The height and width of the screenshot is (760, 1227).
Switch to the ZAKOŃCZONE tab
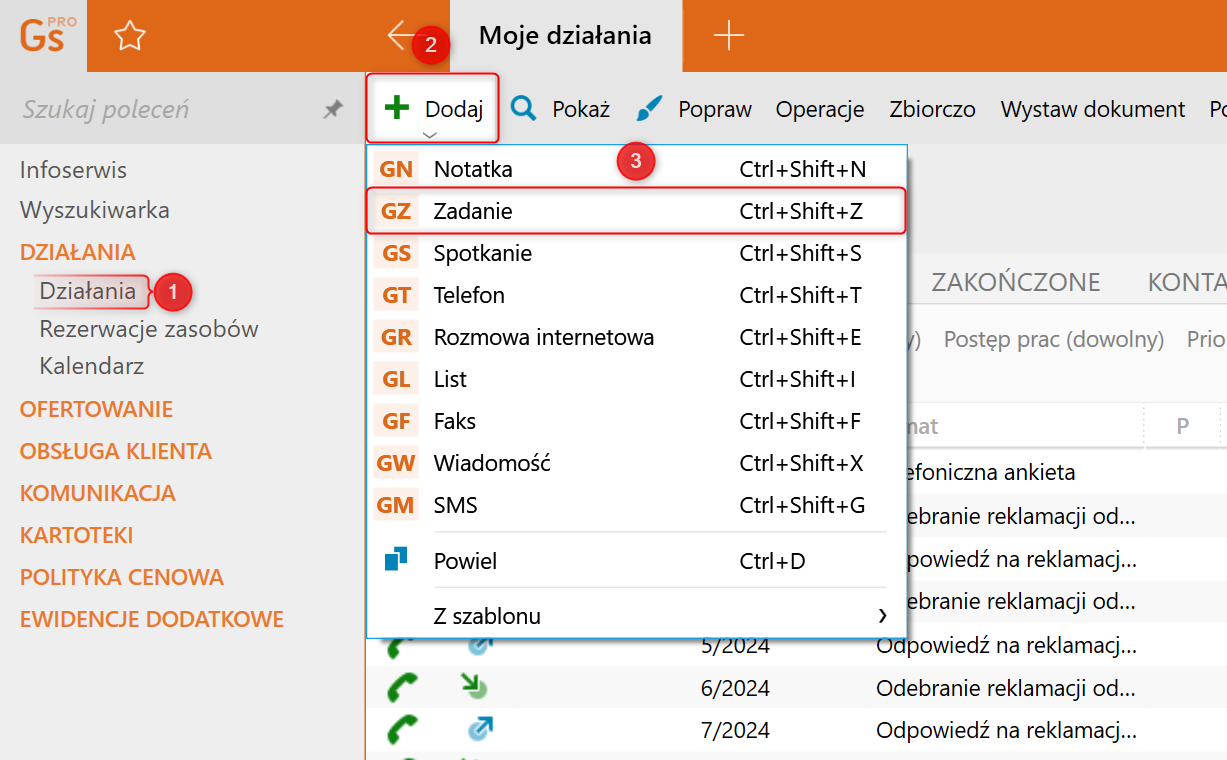pyautogui.click(x=1015, y=282)
